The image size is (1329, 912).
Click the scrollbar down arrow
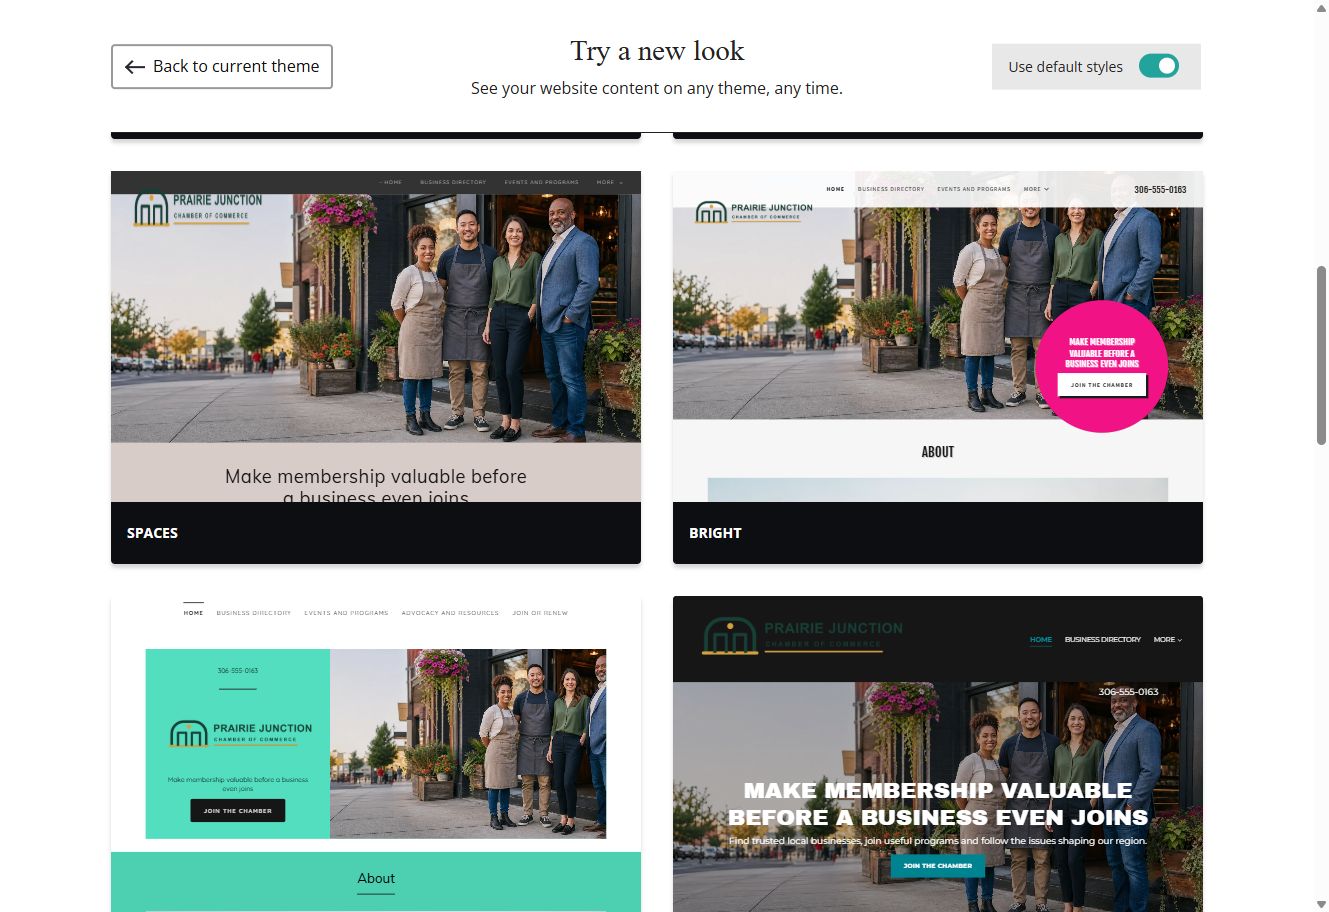tap(1321, 904)
